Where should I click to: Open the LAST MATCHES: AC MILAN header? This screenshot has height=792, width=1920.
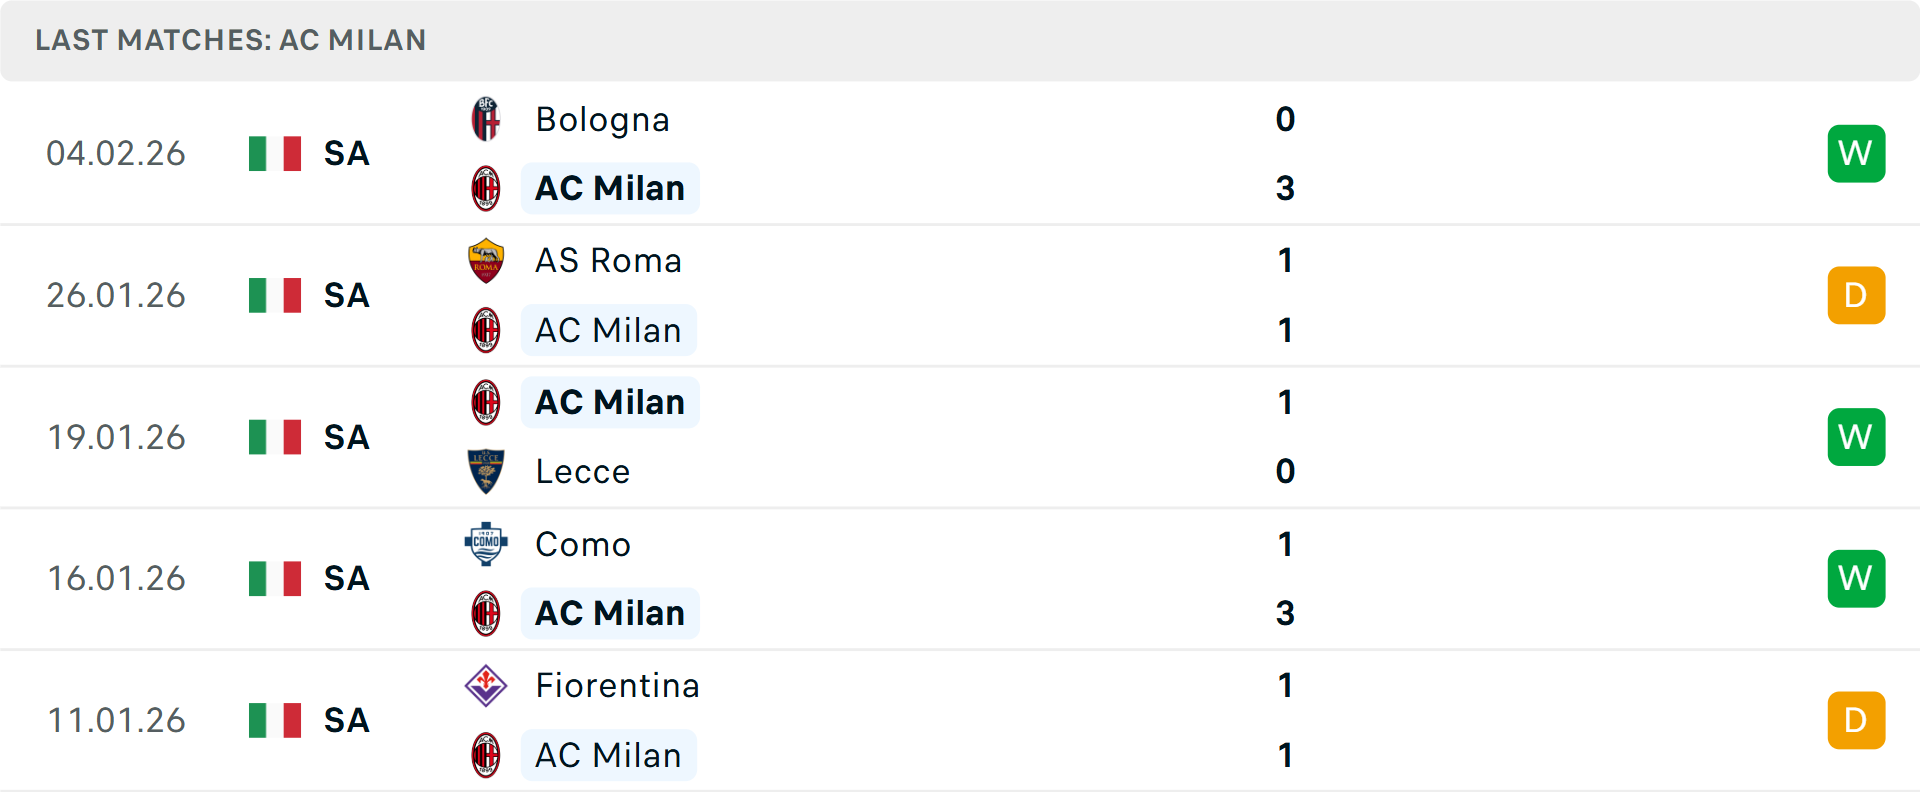[230, 40]
